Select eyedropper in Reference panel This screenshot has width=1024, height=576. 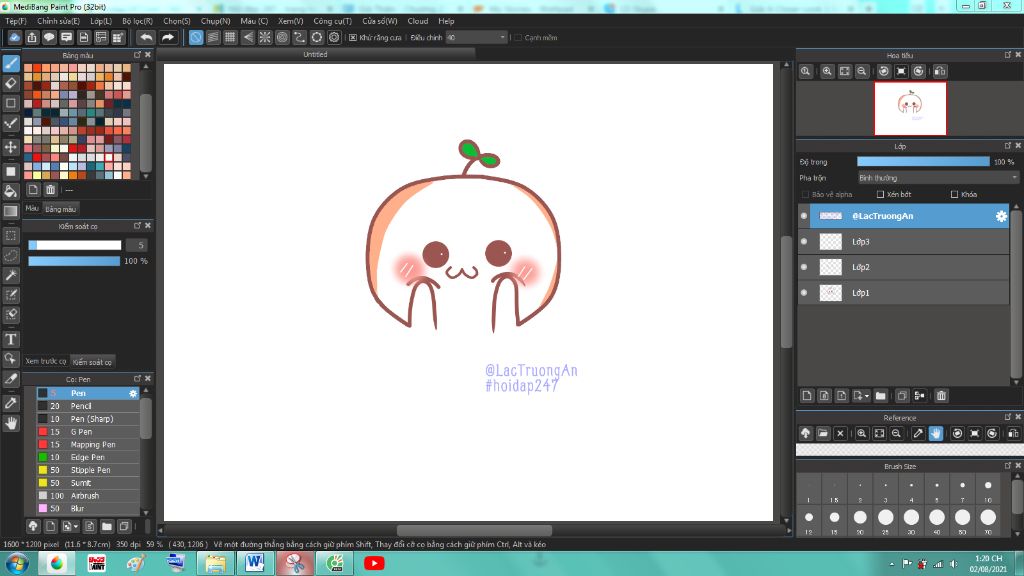(918, 433)
